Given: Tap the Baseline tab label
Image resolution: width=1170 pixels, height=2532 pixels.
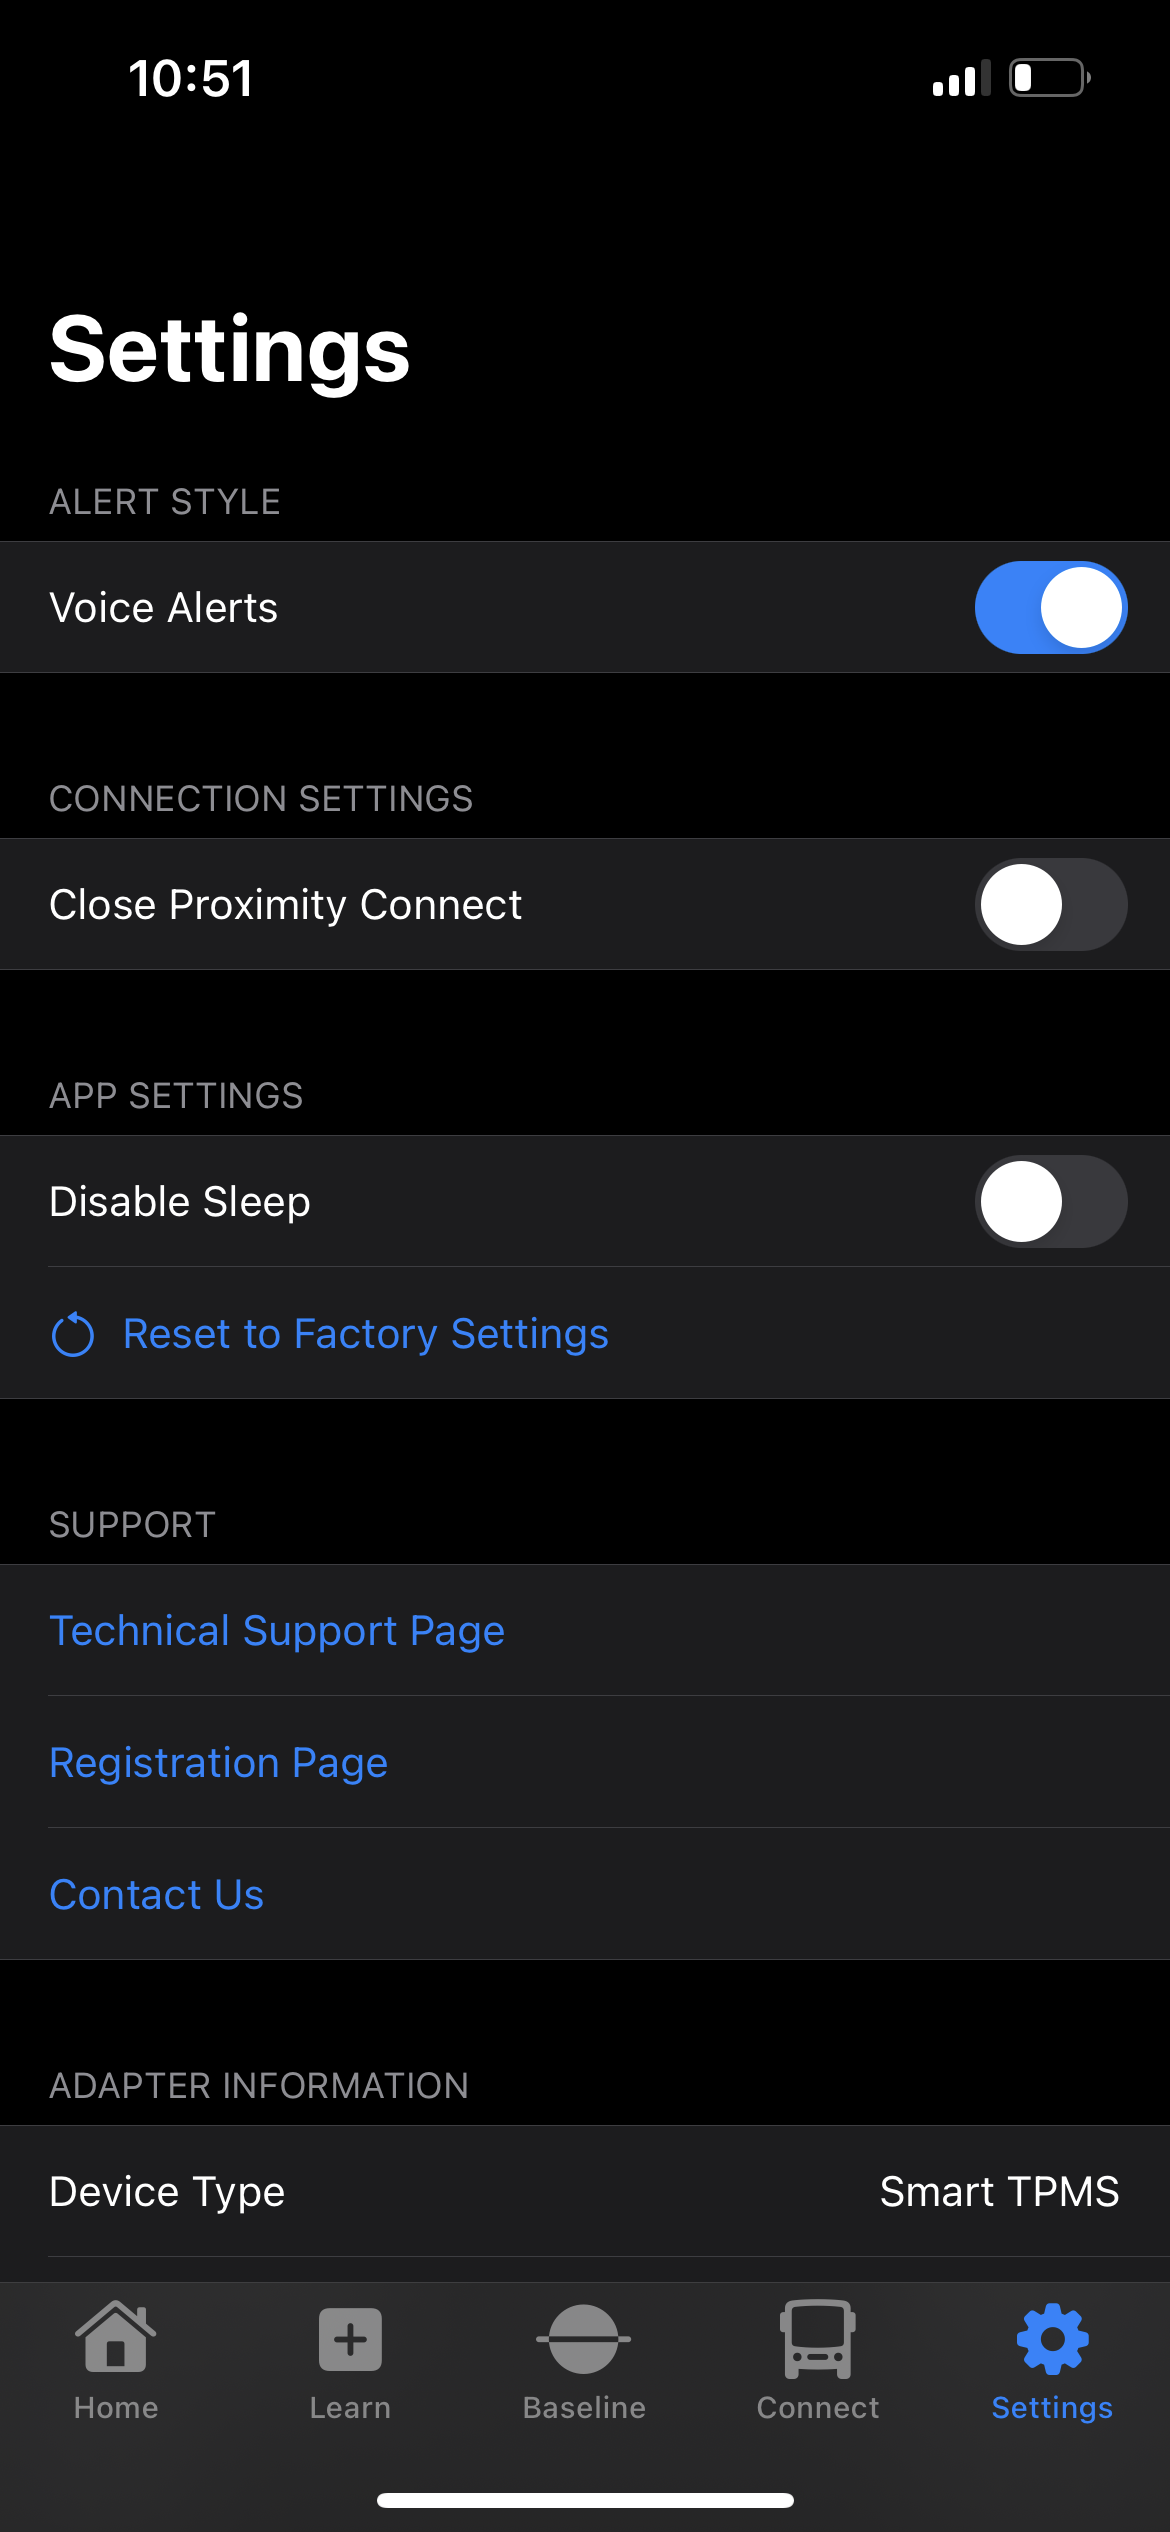Looking at the screenshot, I should click(x=584, y=2408).
